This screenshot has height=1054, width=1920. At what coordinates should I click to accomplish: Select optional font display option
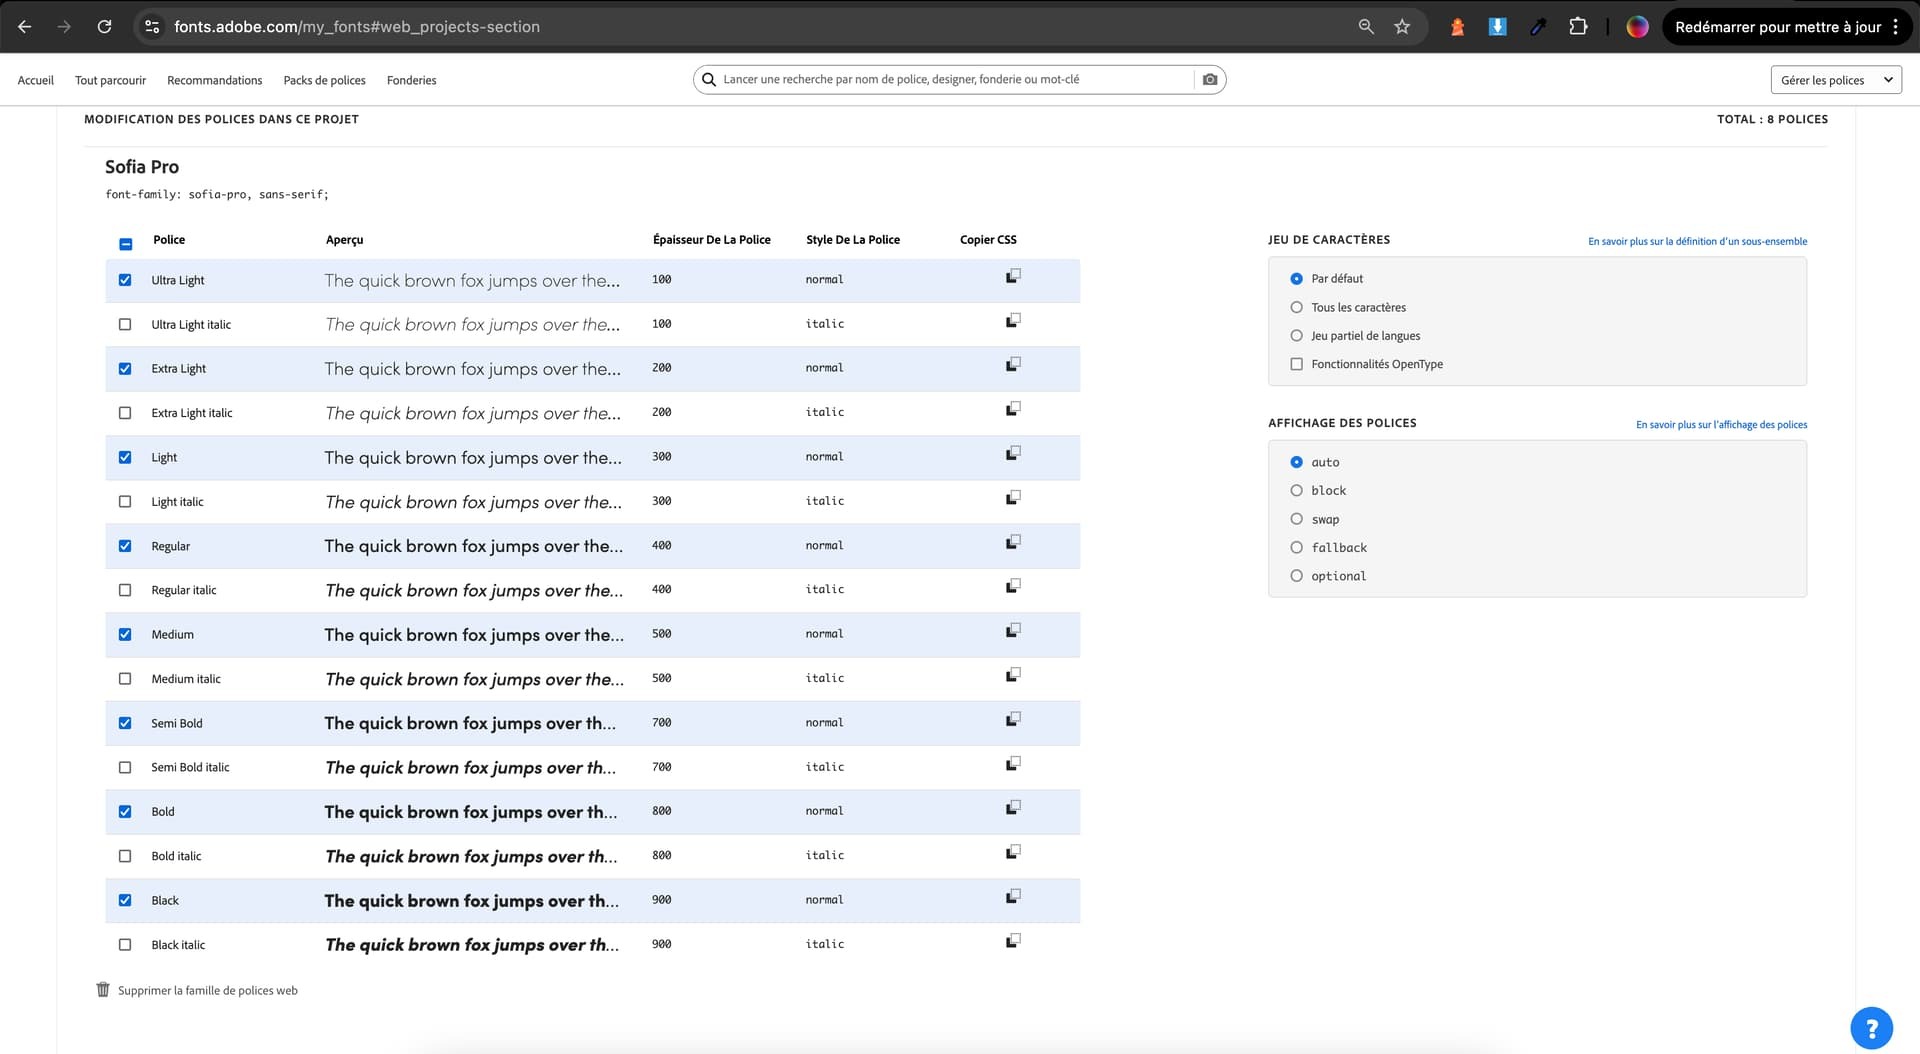[x=1297, y=576]
